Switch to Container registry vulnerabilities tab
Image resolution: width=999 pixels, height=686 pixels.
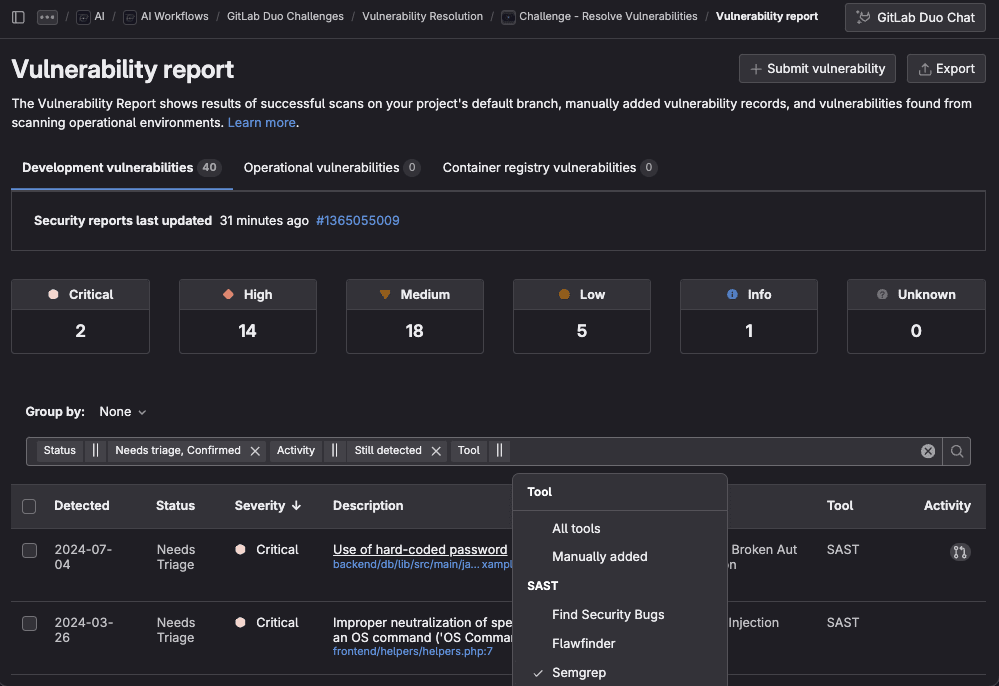tap(550, 168)
